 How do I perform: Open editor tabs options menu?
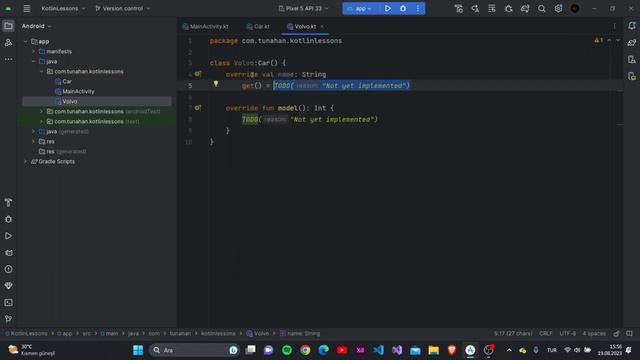click(x=614, y=26)
